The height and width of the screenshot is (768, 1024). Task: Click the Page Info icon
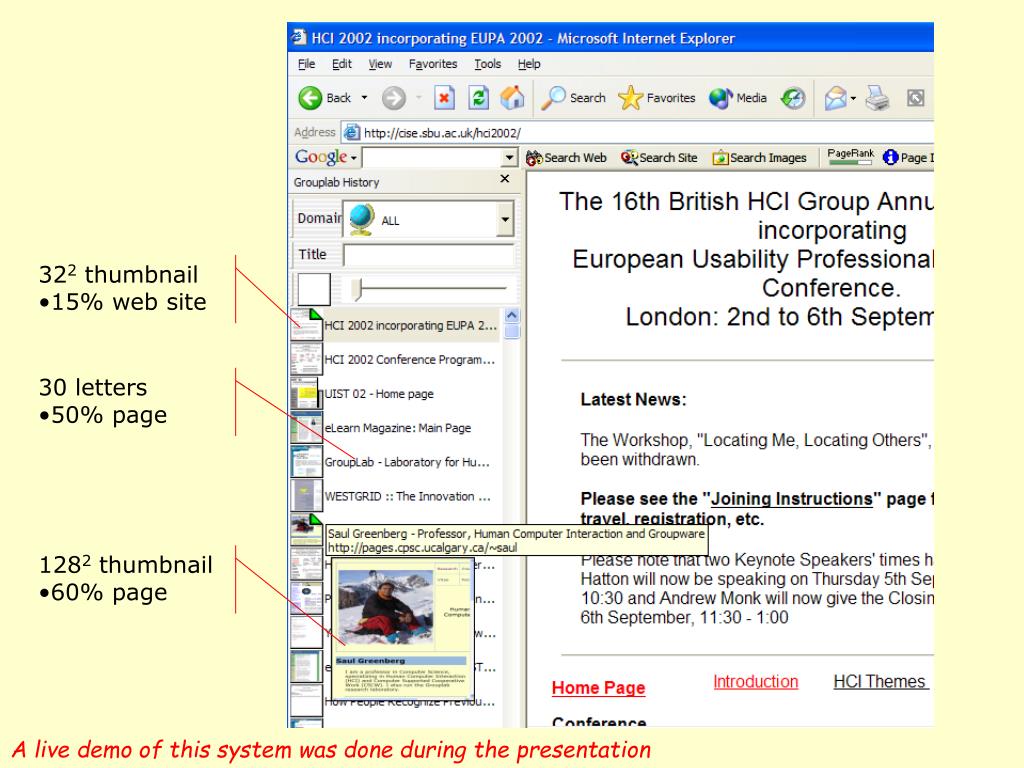[890, 157]
